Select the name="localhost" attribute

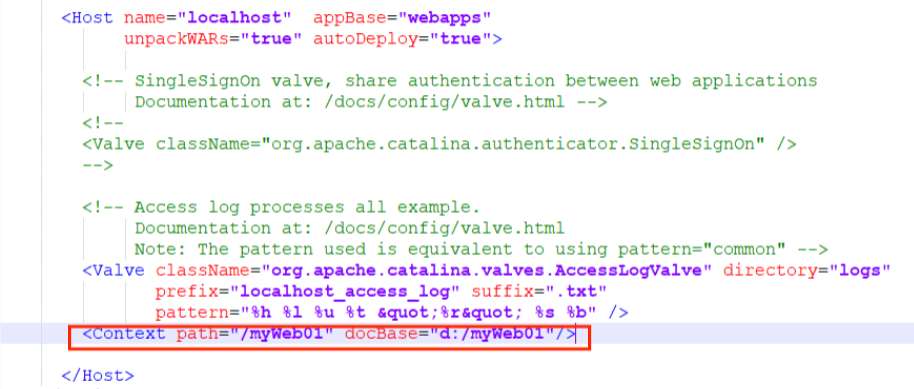[x=208, y=17]
